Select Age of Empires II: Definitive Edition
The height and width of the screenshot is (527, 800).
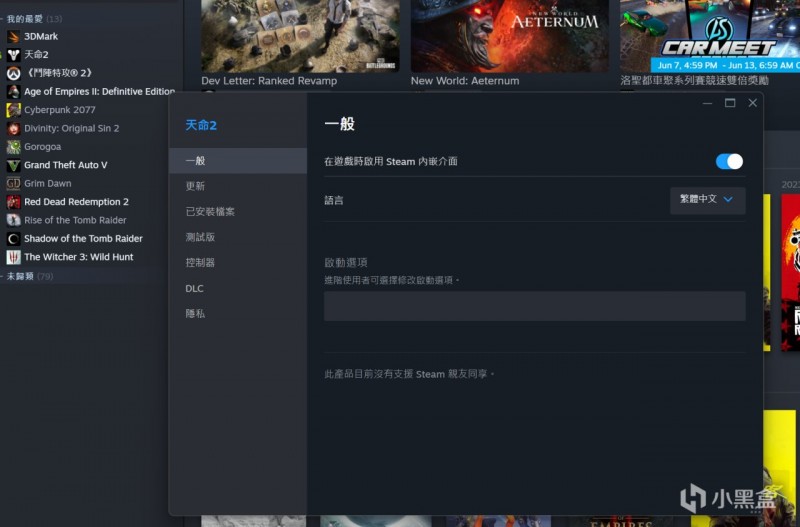click(99, 91)
